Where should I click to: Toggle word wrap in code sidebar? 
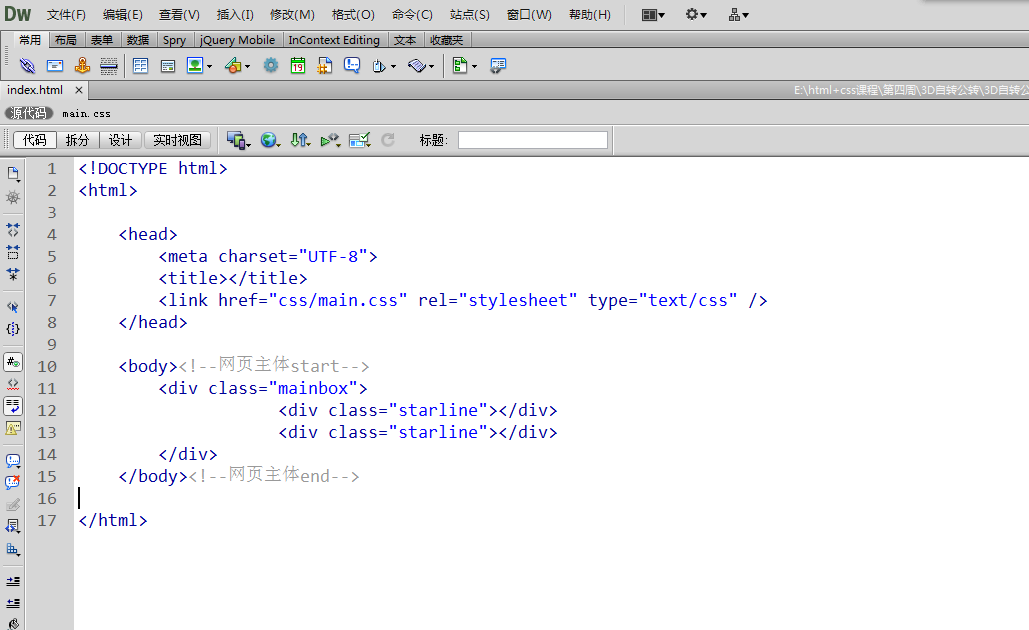(x=13, y=405)
